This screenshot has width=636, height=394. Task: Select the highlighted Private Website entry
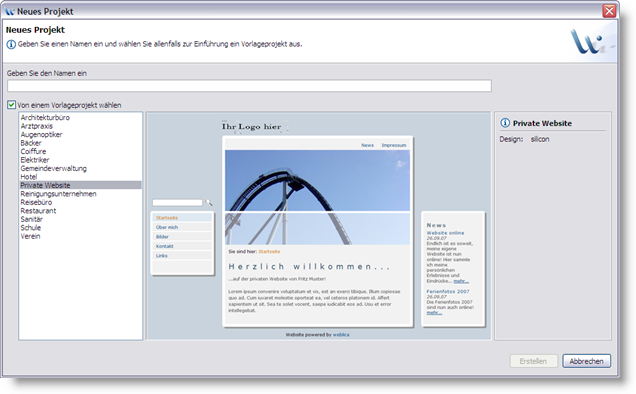click(81, 185)
